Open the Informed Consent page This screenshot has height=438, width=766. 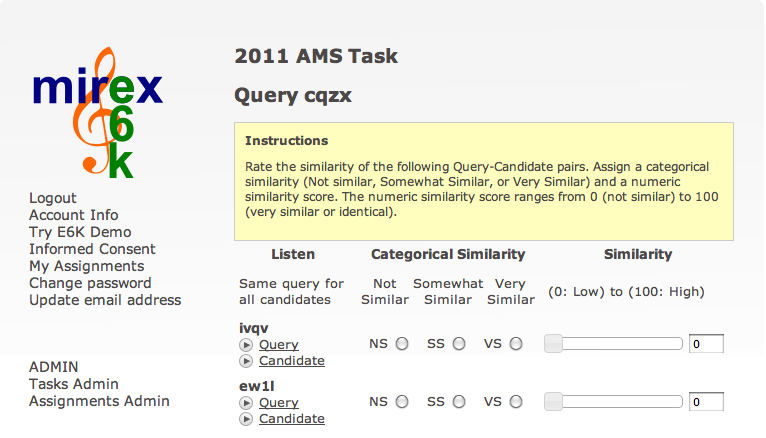click(x=92, y=249)
